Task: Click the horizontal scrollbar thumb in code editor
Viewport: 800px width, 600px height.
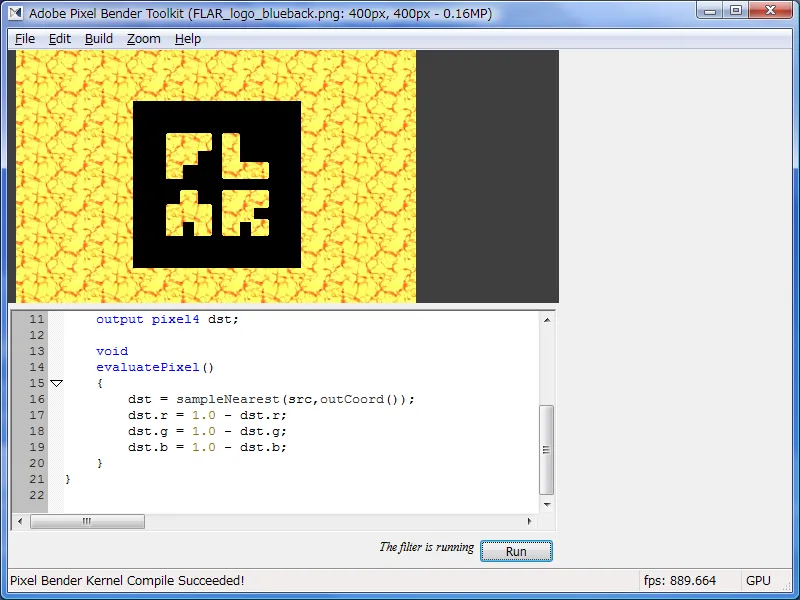Action: [87, 521]
